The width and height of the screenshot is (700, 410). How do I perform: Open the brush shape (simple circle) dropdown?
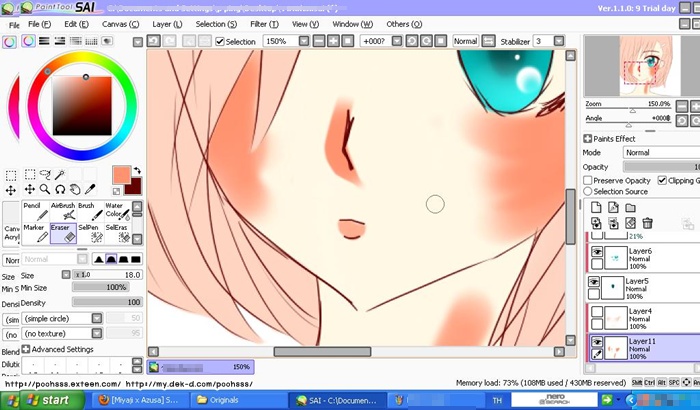(x=97, y=318)
